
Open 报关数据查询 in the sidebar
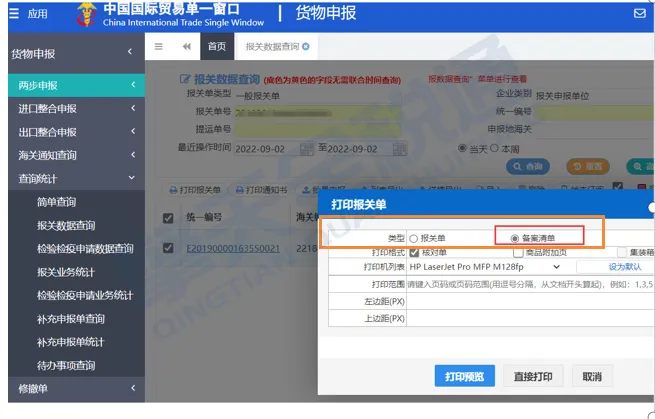pos(66,226)
